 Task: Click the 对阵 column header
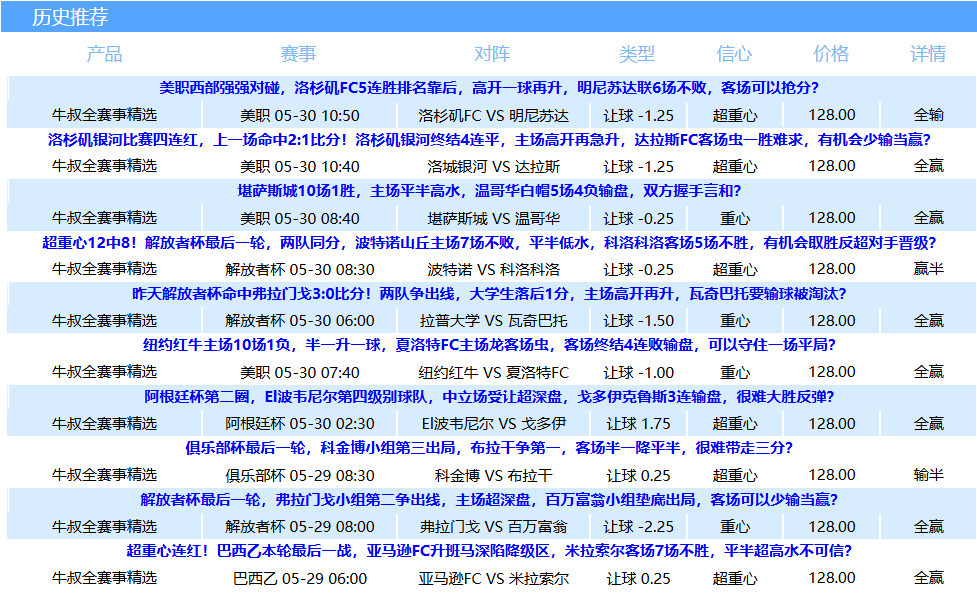[x=492, y=54]
